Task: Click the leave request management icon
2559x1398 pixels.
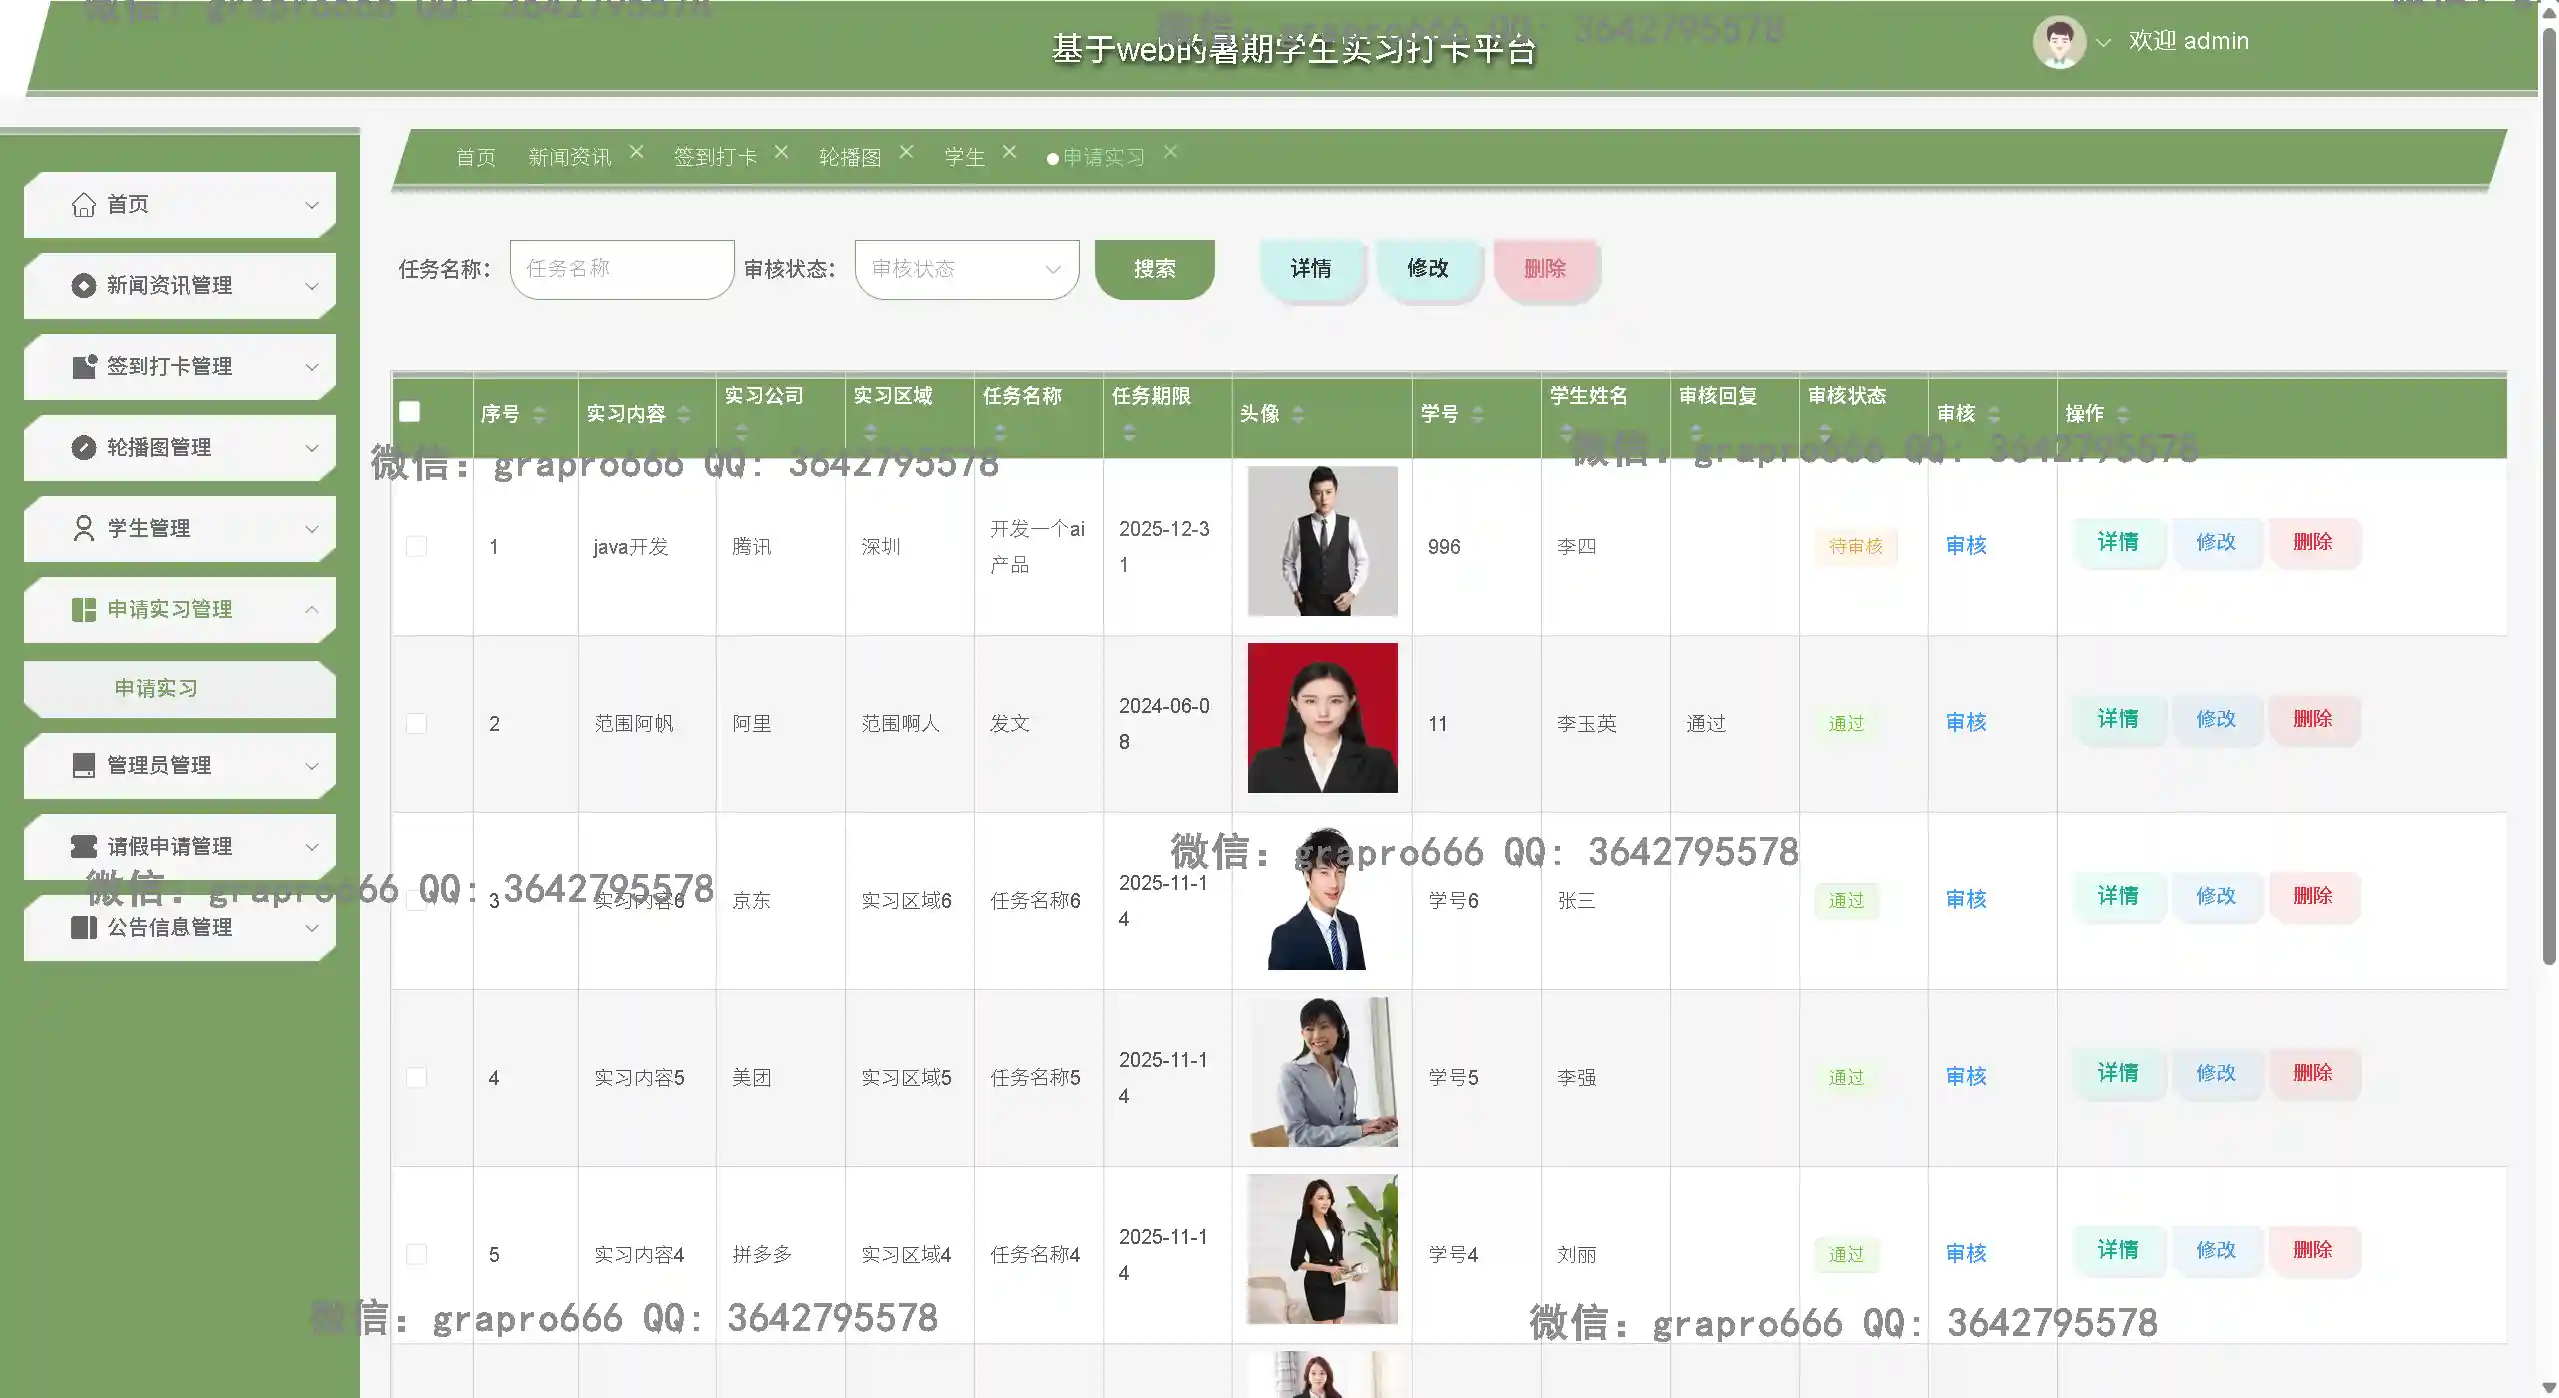Action: (x=84, y=847)
